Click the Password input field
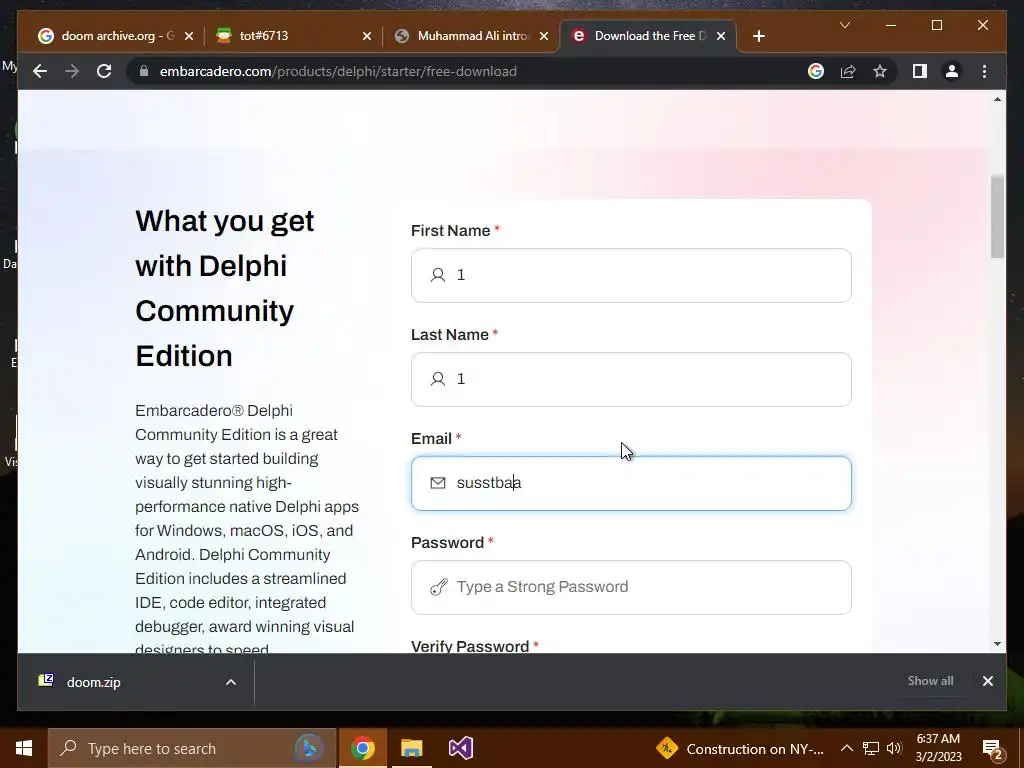Viewport: 1024px width, 768px height. 631,587
